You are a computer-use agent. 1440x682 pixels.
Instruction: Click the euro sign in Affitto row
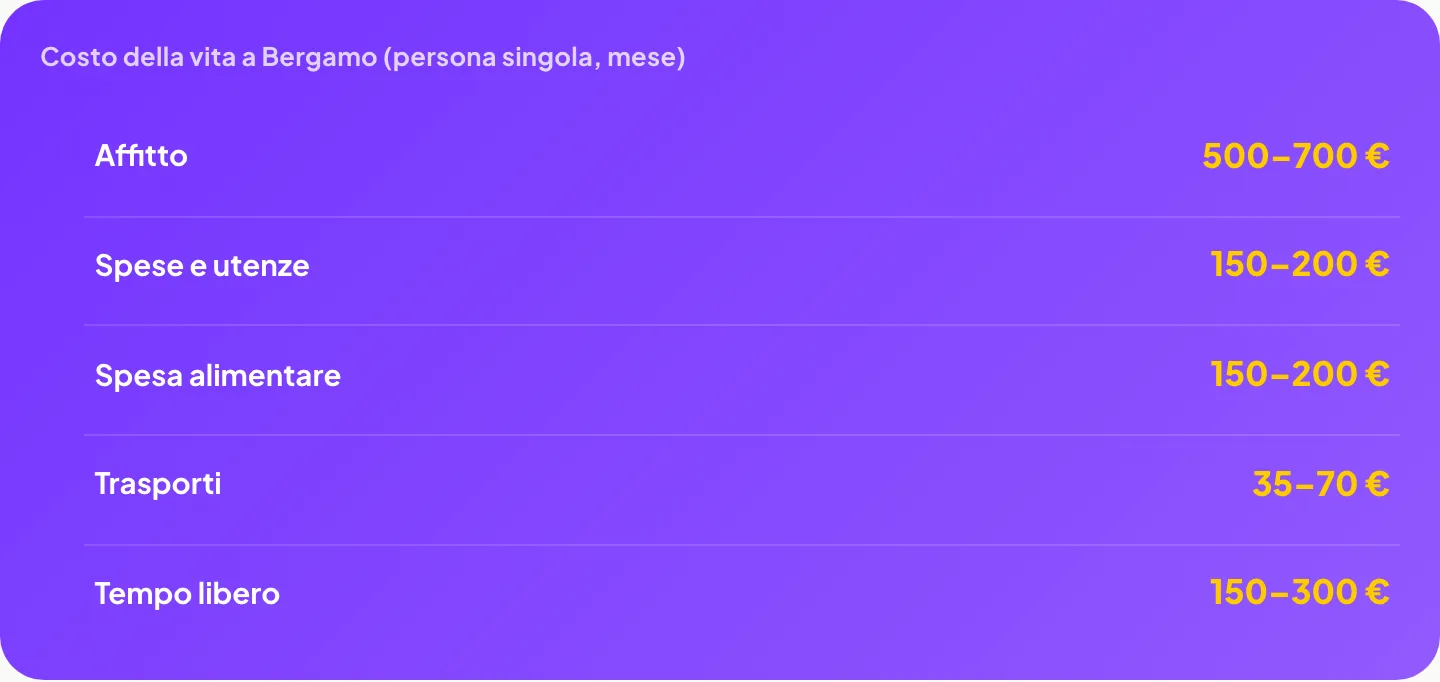(1377, 156)
